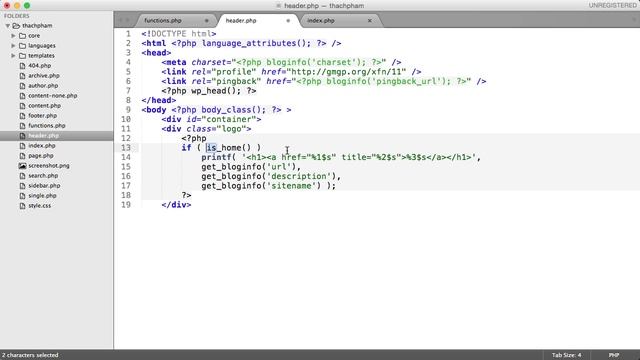
Task: Click the content.php file icon
Action: (22, 106)
